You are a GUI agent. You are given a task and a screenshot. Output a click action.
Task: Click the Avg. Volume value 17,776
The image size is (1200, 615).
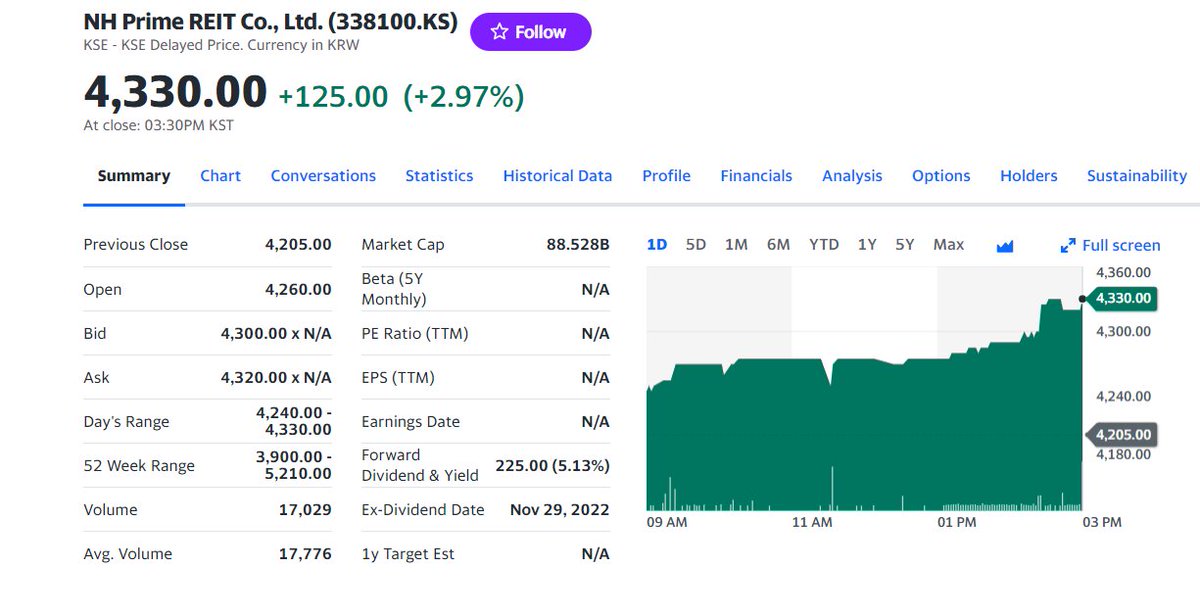pos(305,554)
